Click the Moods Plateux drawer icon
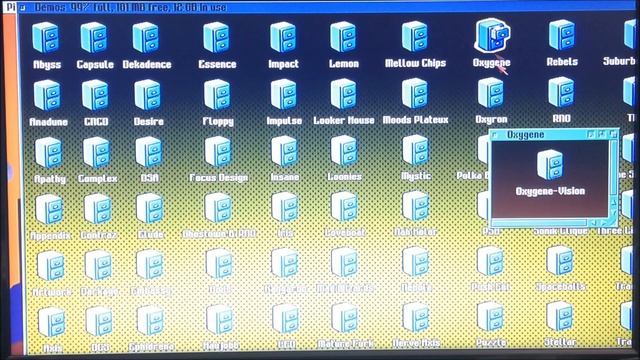The width and height of the screenshot is (640, 360). tap(415, 94)
